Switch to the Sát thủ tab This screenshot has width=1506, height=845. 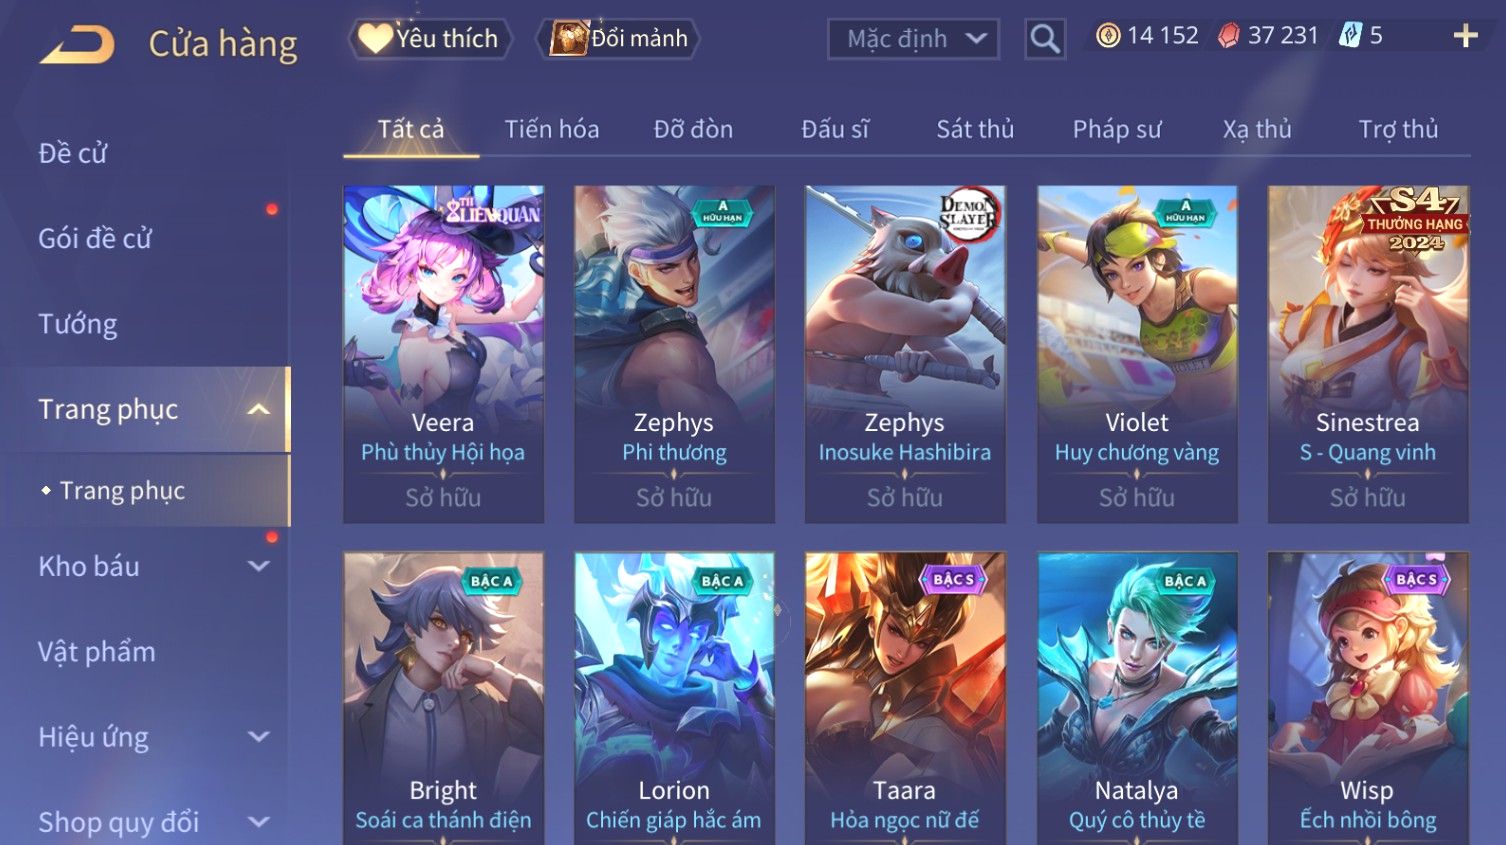pyautogui.click(x=975, y=129)
